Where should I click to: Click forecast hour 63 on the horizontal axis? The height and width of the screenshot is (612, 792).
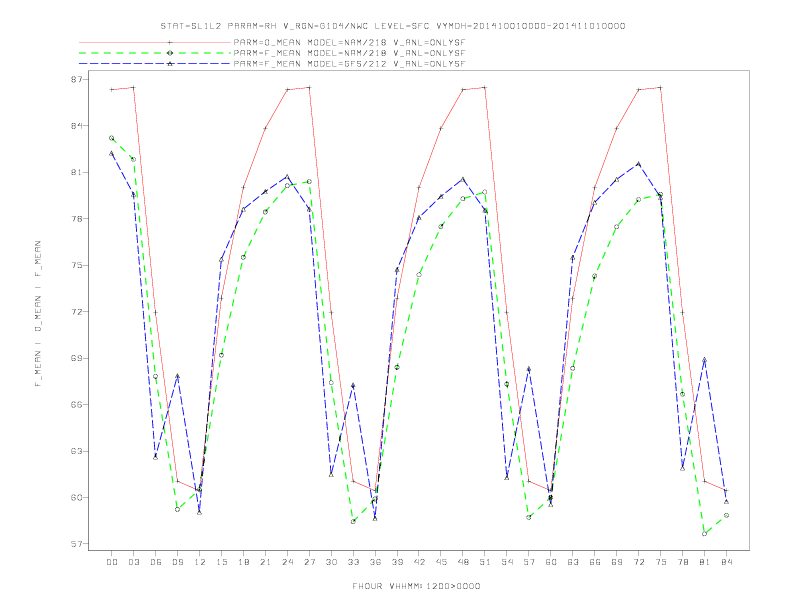pos(573,562)
